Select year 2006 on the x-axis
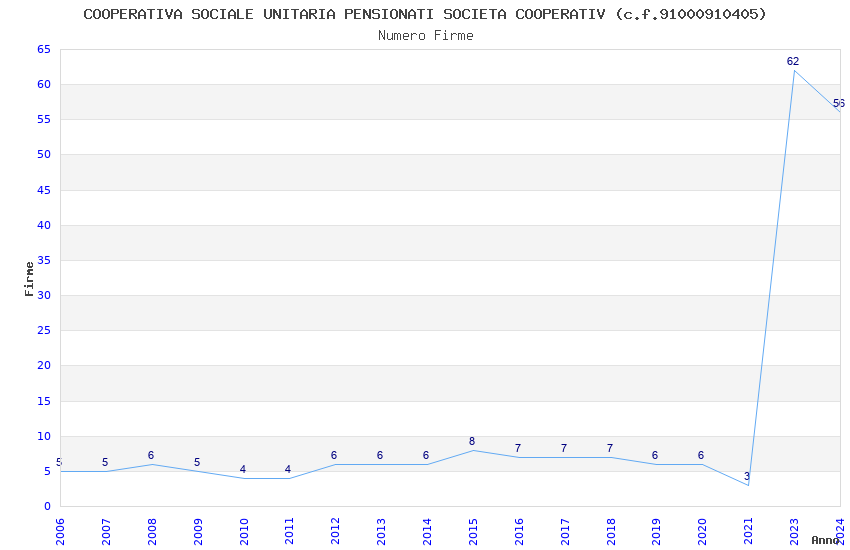The height and width of the screenshot is (550, 850). click(60, 530)
